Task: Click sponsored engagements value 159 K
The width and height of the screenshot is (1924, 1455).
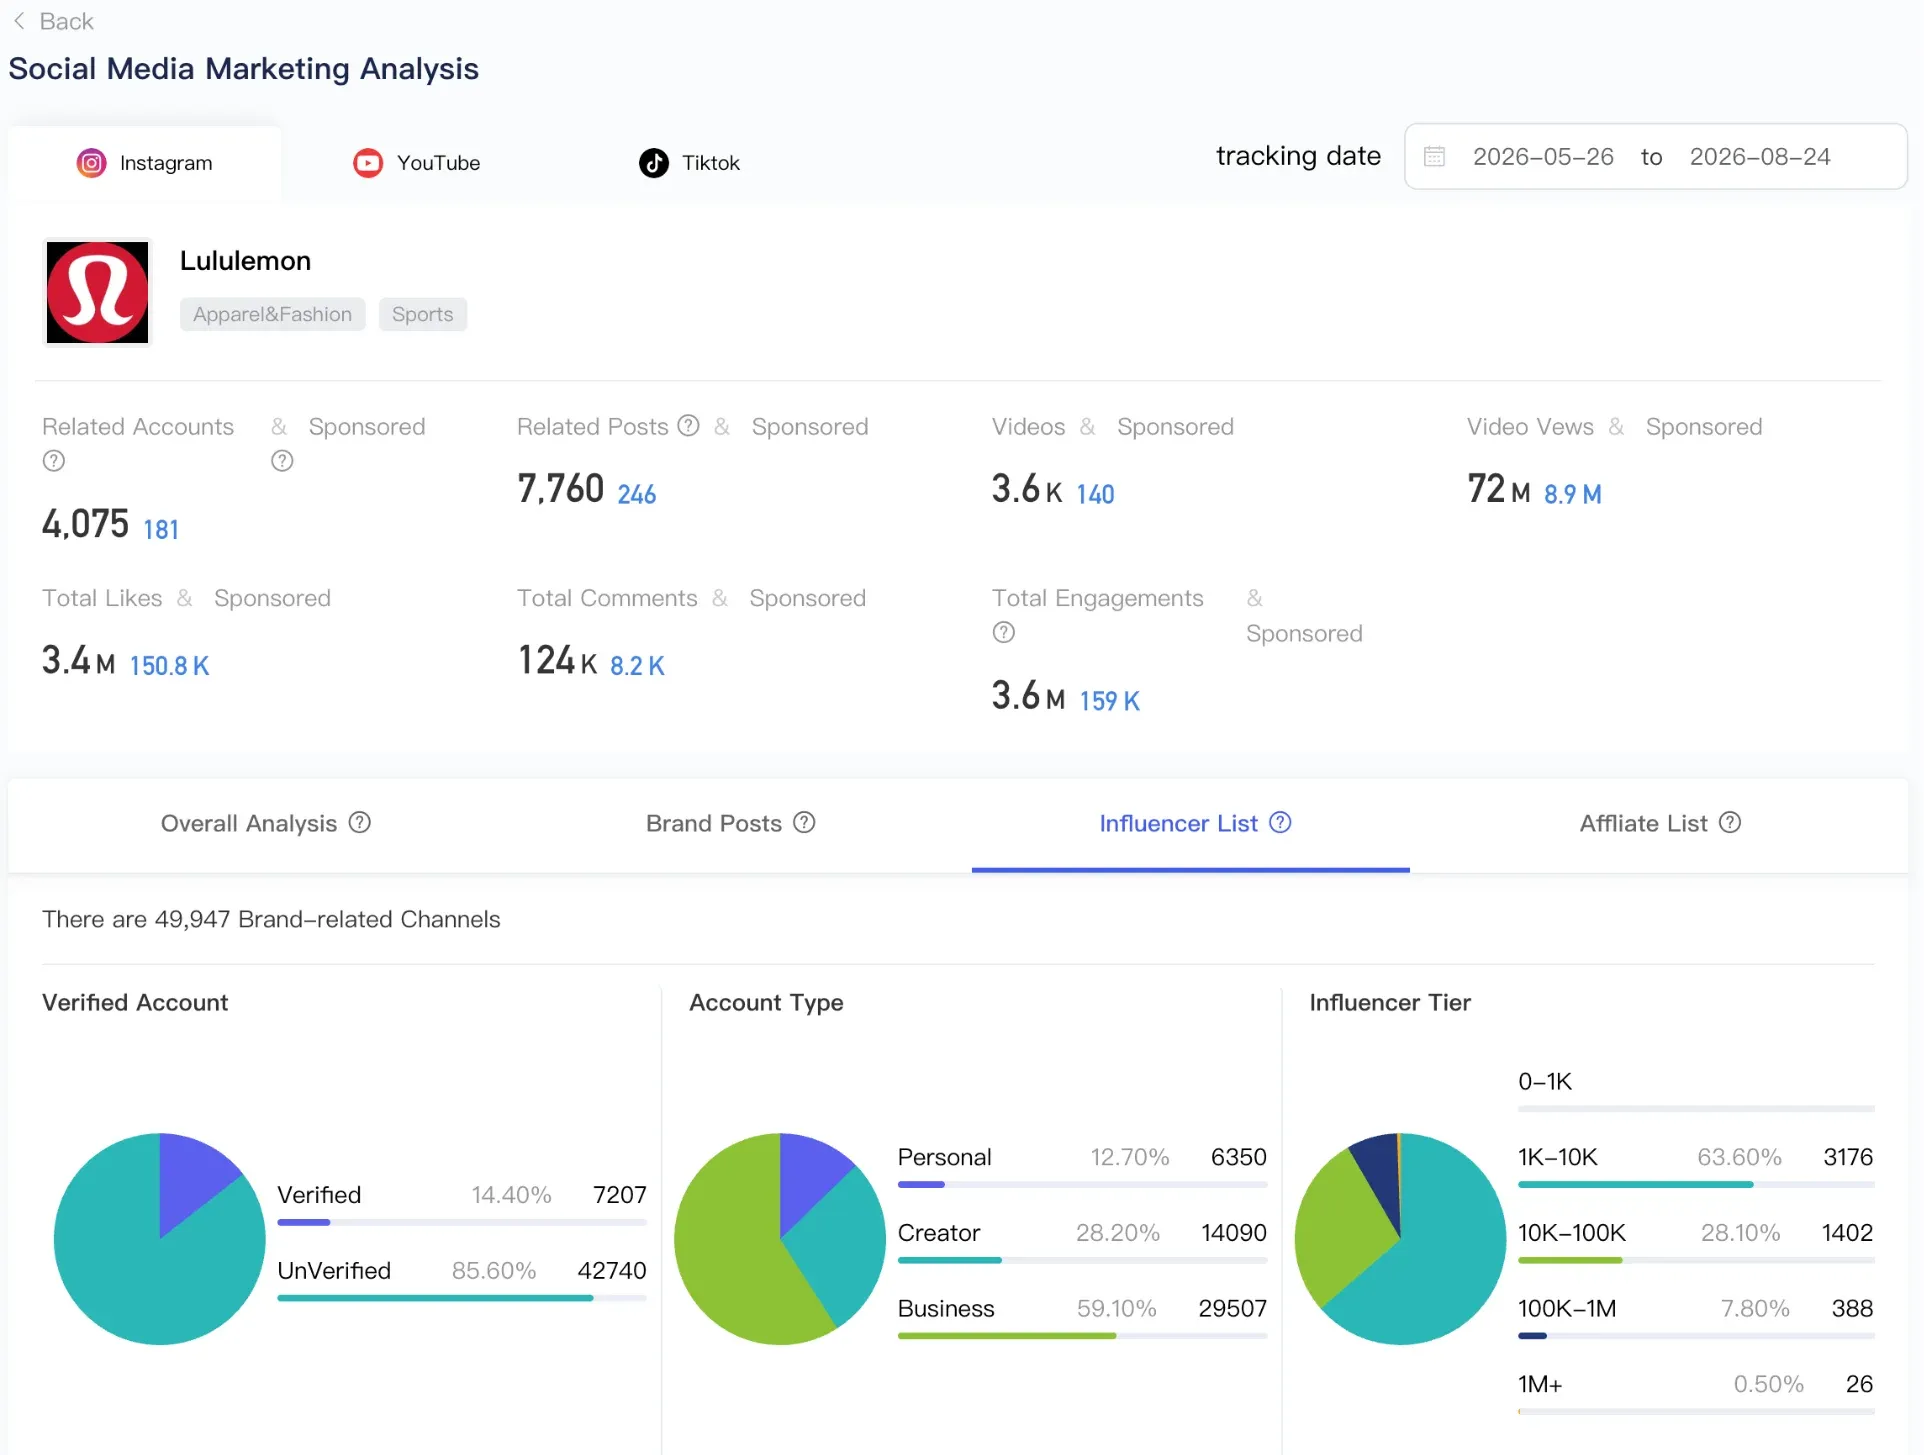Action: [x=1109, y=700]
